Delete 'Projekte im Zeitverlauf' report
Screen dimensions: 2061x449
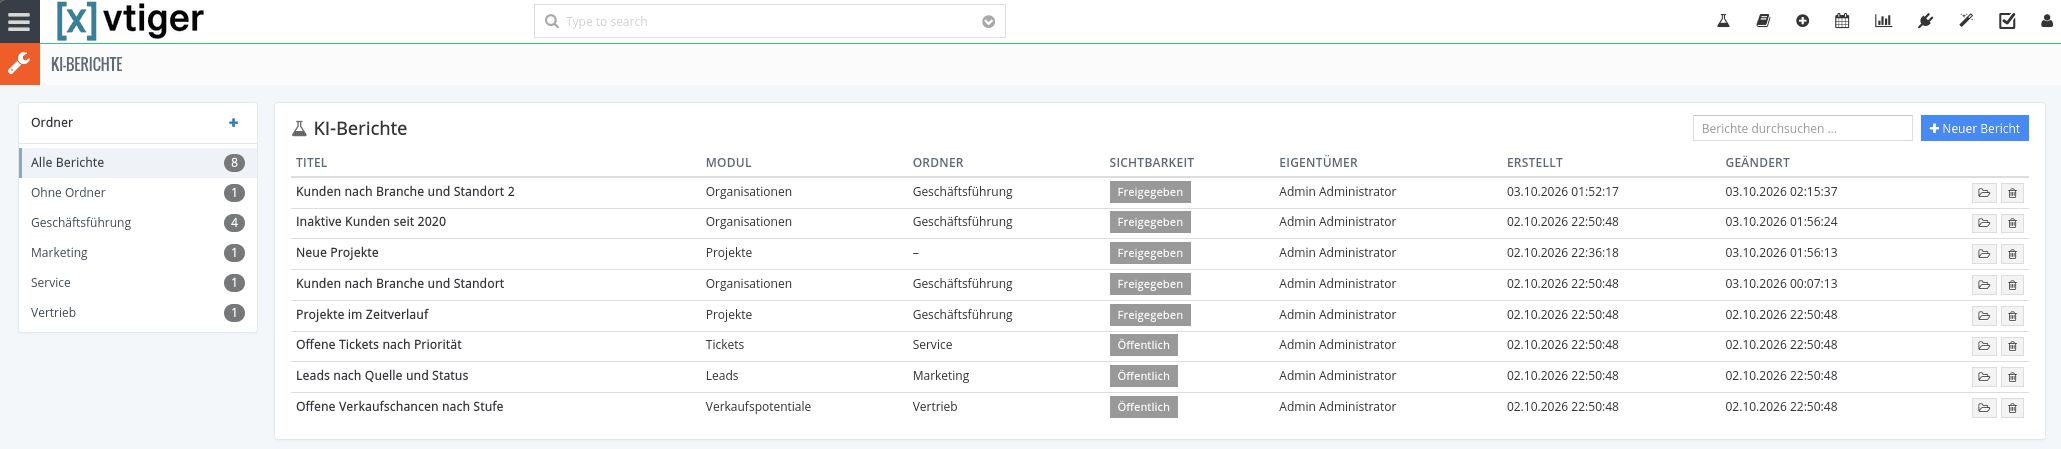click(x=2012, y=316)
